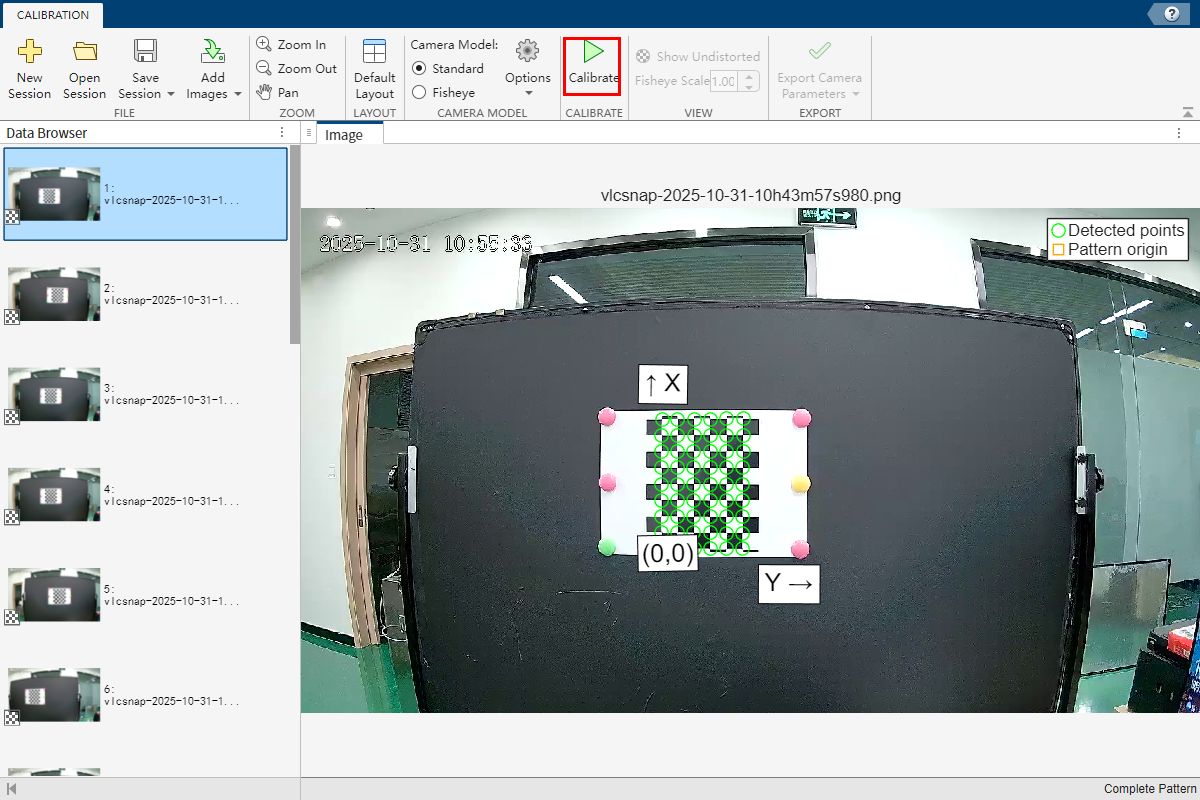
Task: Open the CALIBRATION ribbon tab
Action: (x=53, y=15)
